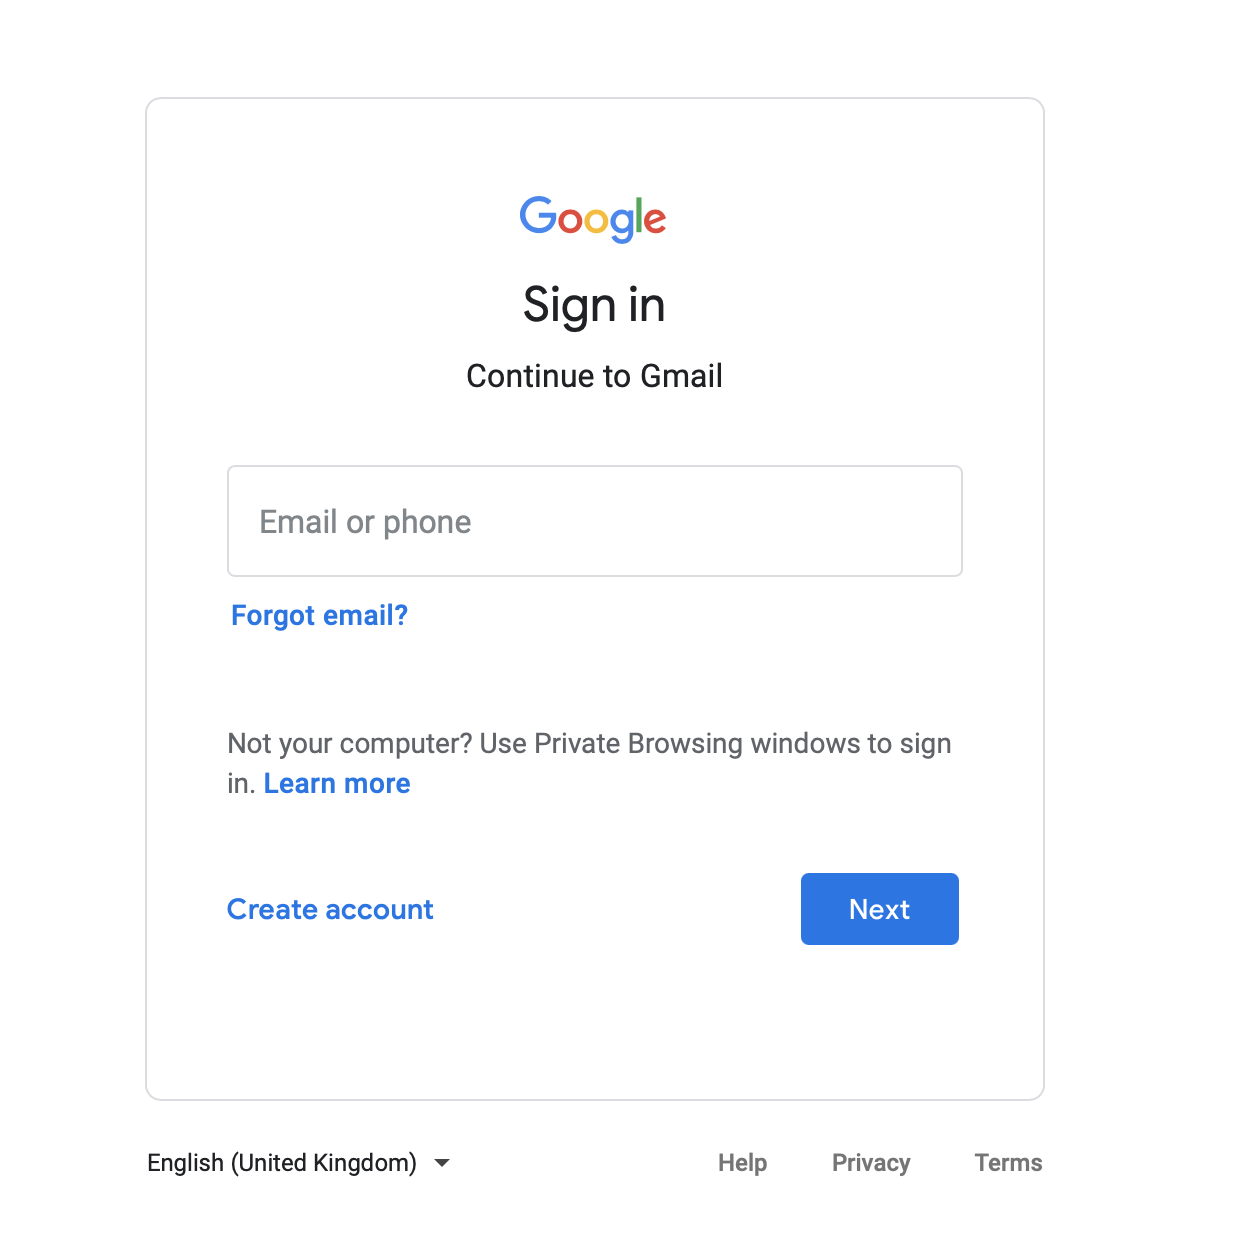Viewport: 1234px width, 1258px height.
Task: Click the Not your computer? guest notice text
Action: (589, 764)
